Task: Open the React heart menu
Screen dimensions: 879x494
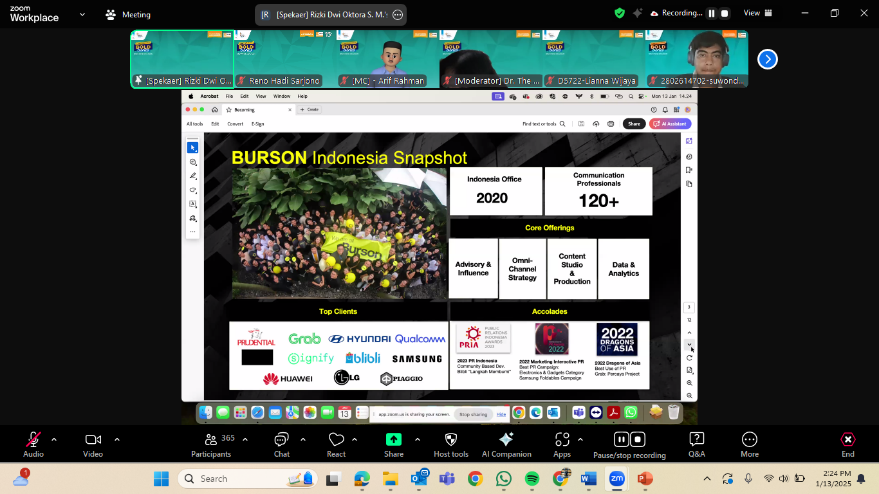Action: pos(336,445)
